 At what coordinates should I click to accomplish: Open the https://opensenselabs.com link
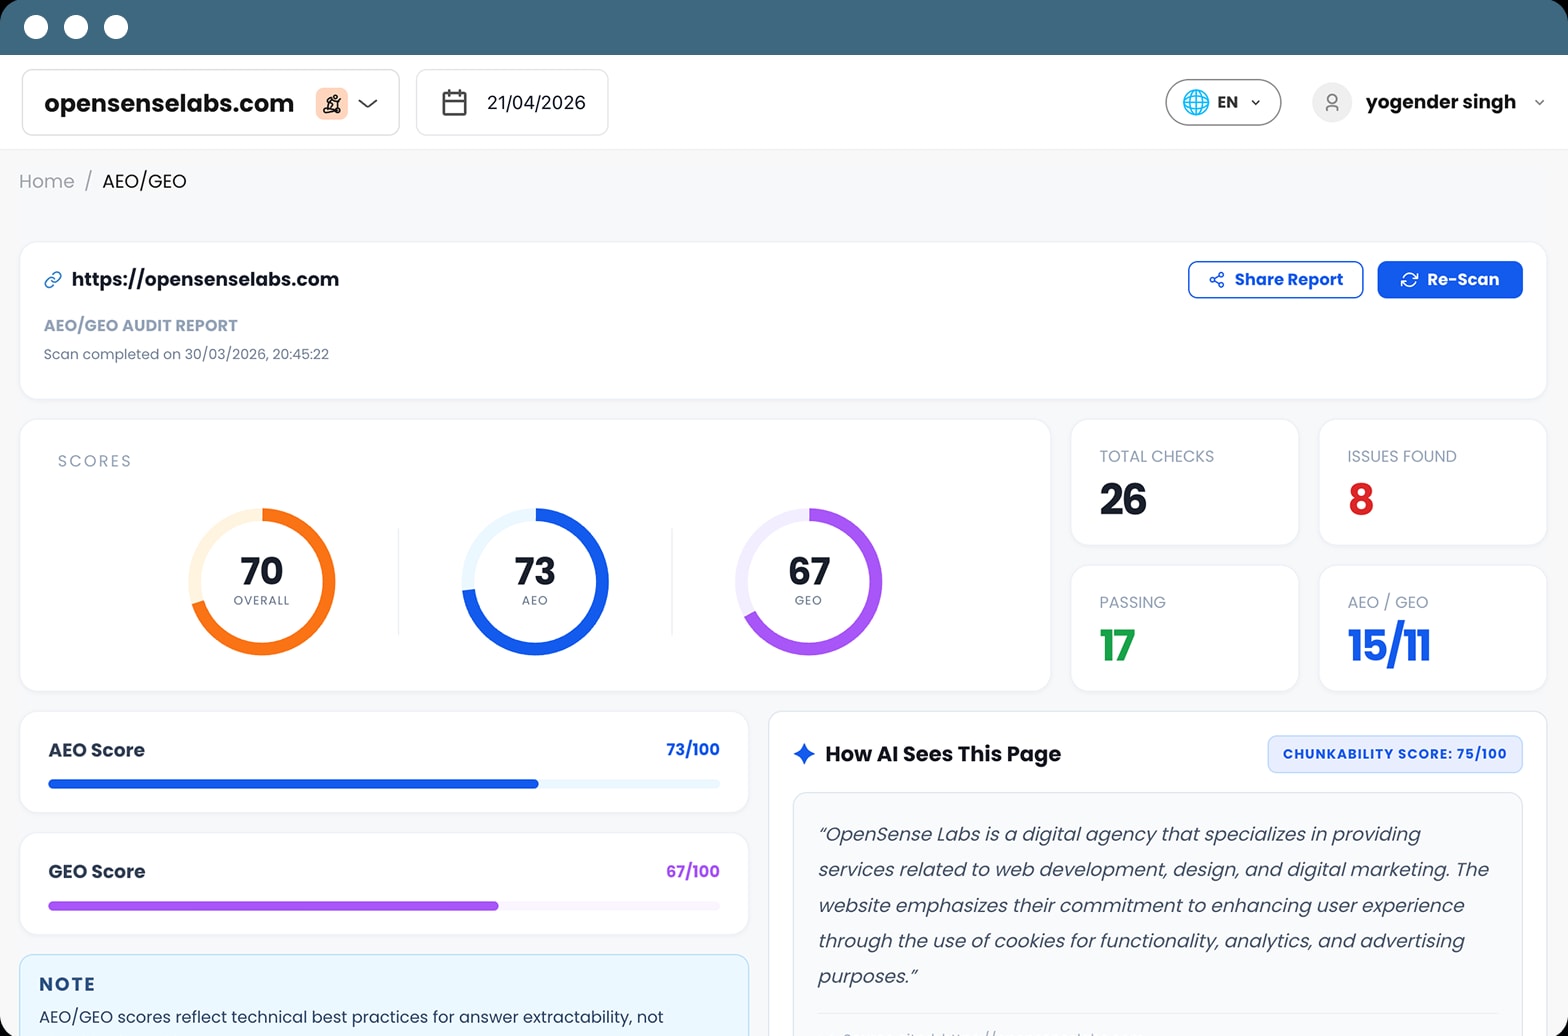[205, 279]
